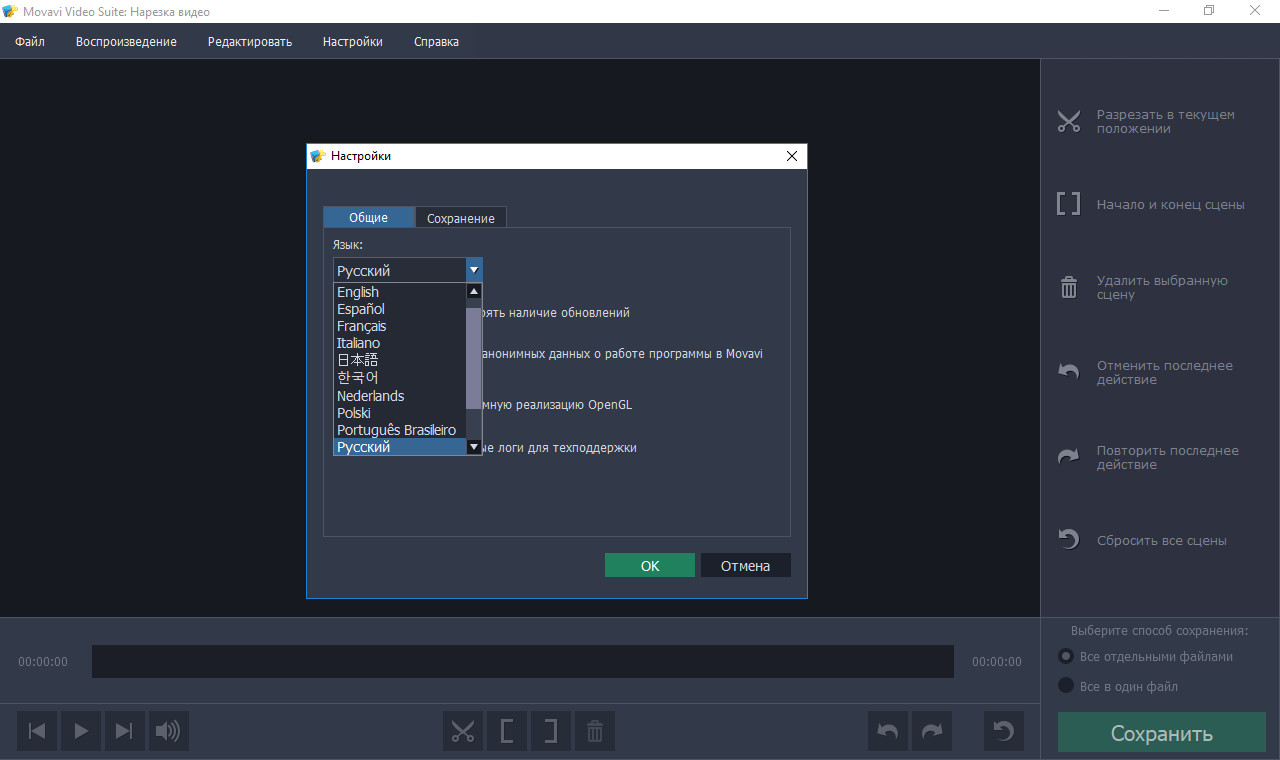The image size is (1280, 760).
Task: Confirm settings with the OK button
Action: pos(650,566)
